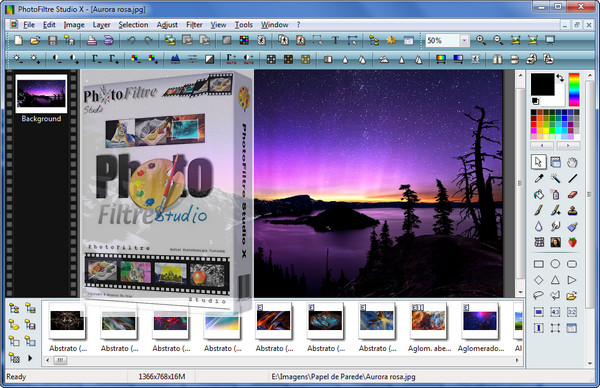Select the Hand move tool
600x388 pixels.
(x=572, y=162)
